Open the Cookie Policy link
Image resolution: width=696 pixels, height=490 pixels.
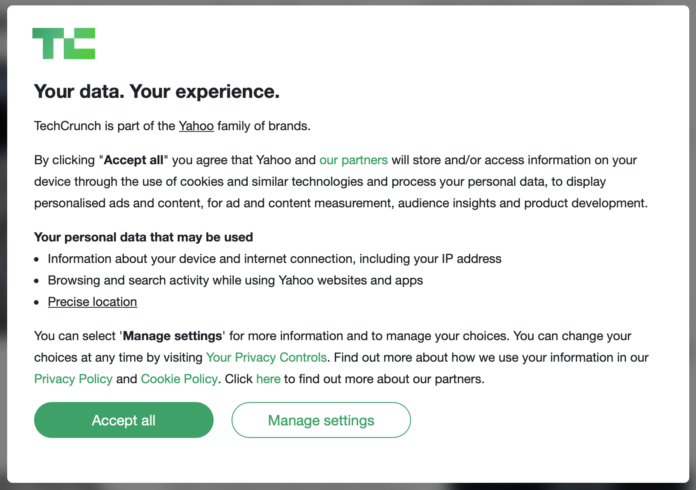(x=179, y=379)
